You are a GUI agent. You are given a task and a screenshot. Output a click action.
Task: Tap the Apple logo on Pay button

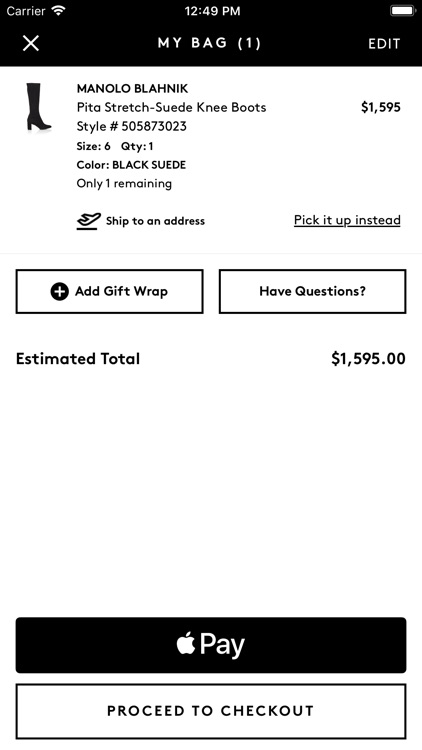(x=186, y=644)
